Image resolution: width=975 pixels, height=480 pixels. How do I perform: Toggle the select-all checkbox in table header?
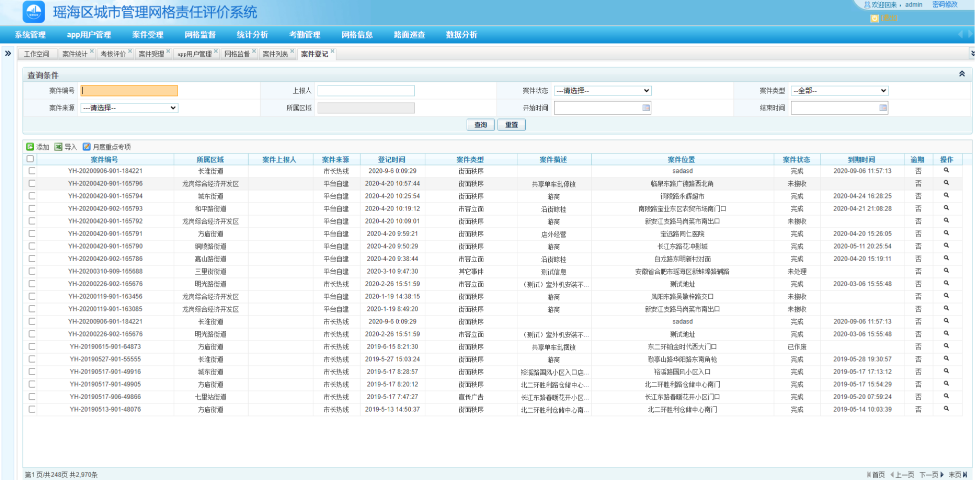click(31, 159)
